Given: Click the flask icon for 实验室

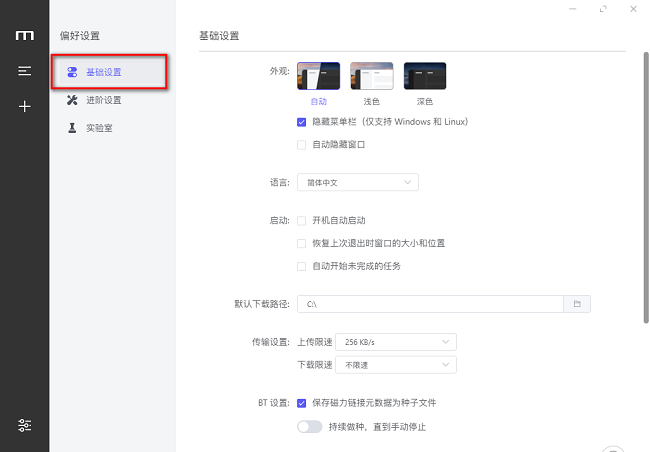Looking at the screenshot, I should click(x=72, y=128).
